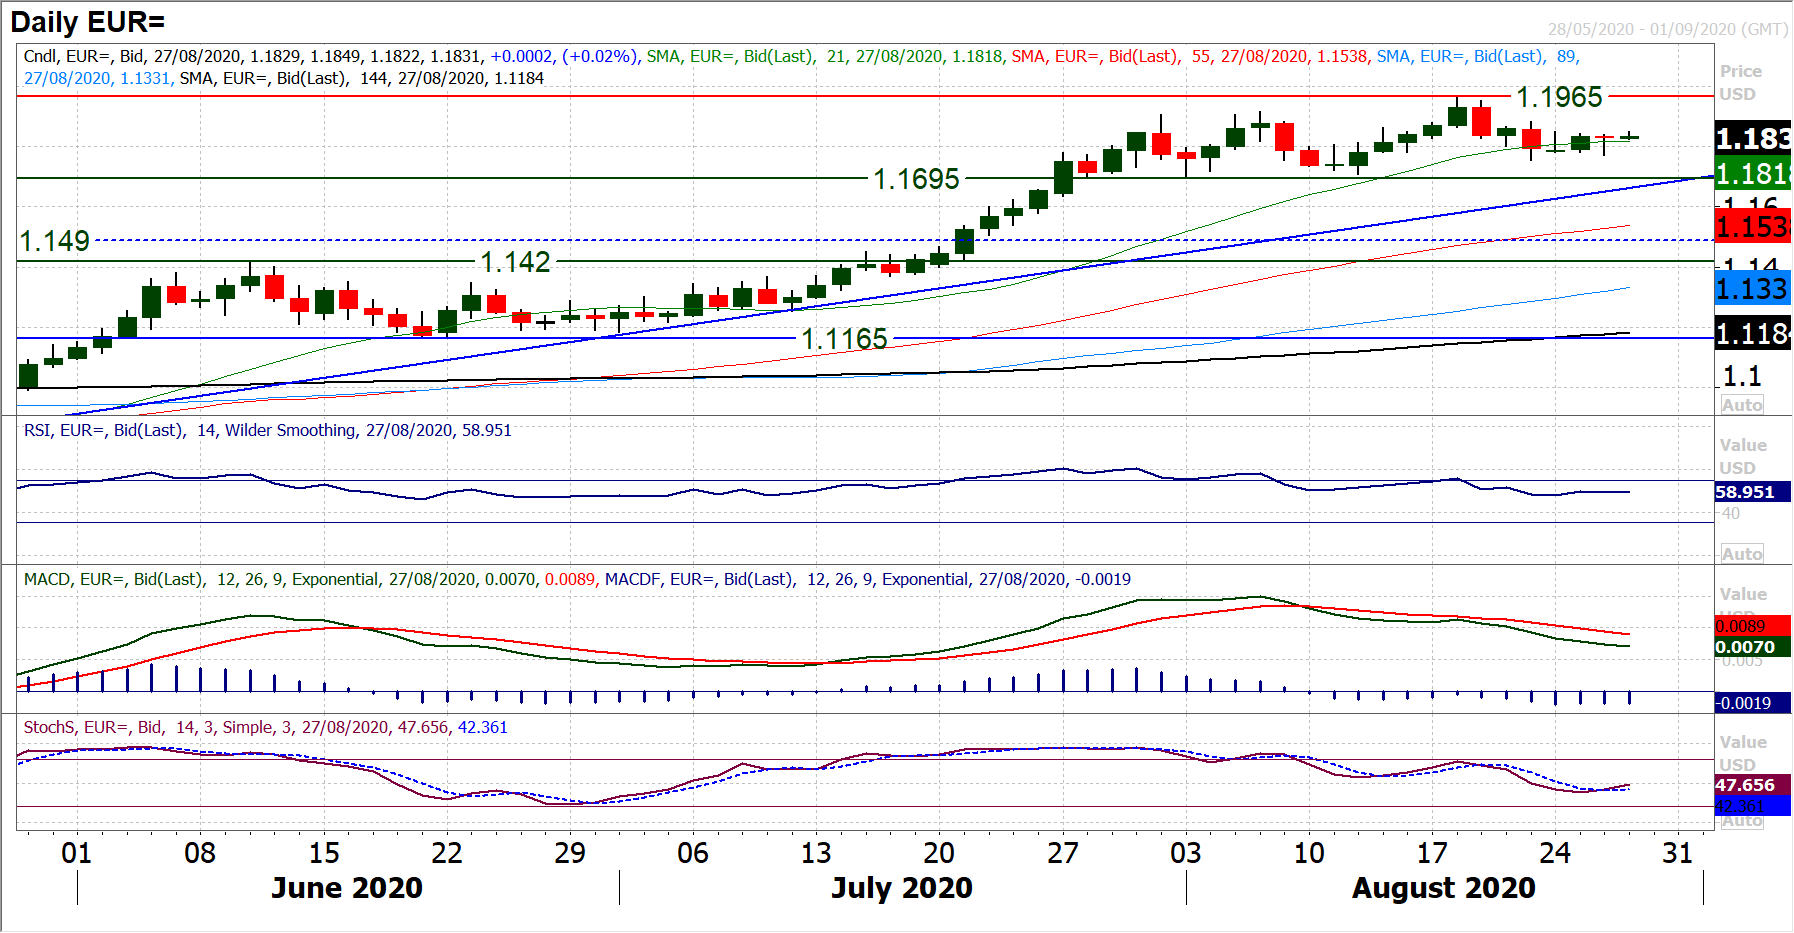Select the 1.1695 horizontal line label
Viewport: 1794px width, 933px height.
coord(916,179)
